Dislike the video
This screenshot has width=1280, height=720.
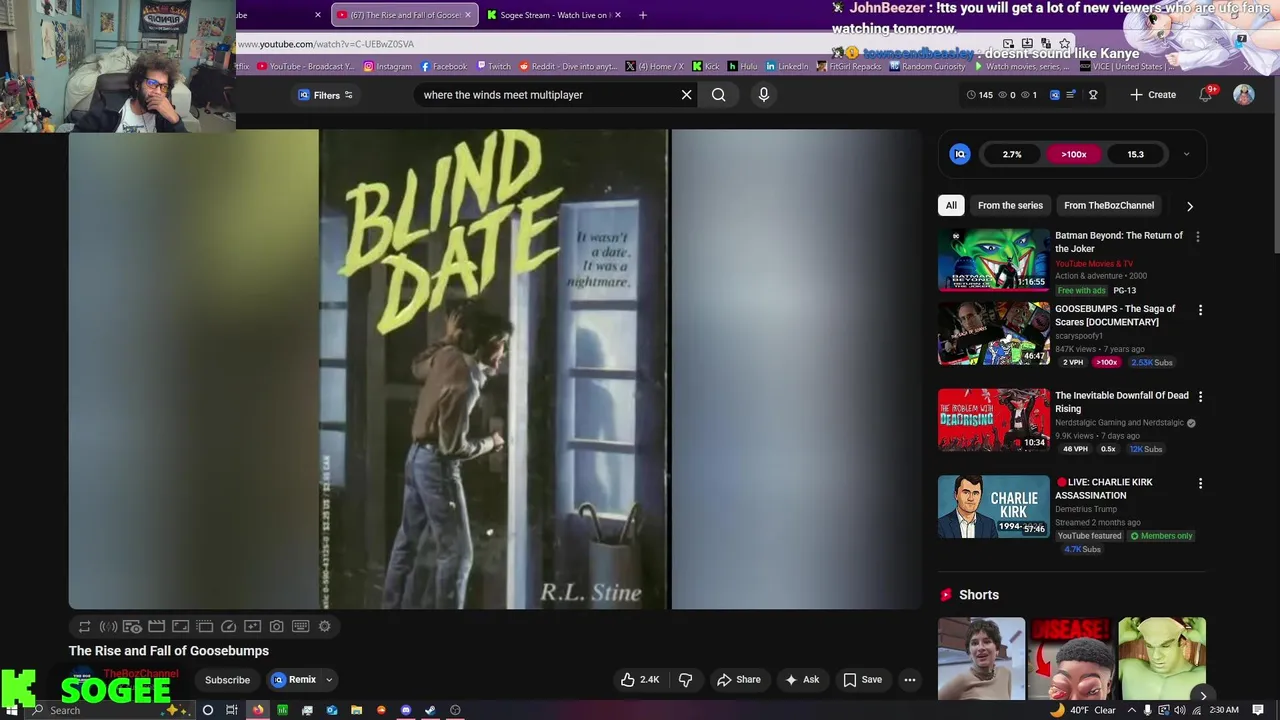pos(685,680)
